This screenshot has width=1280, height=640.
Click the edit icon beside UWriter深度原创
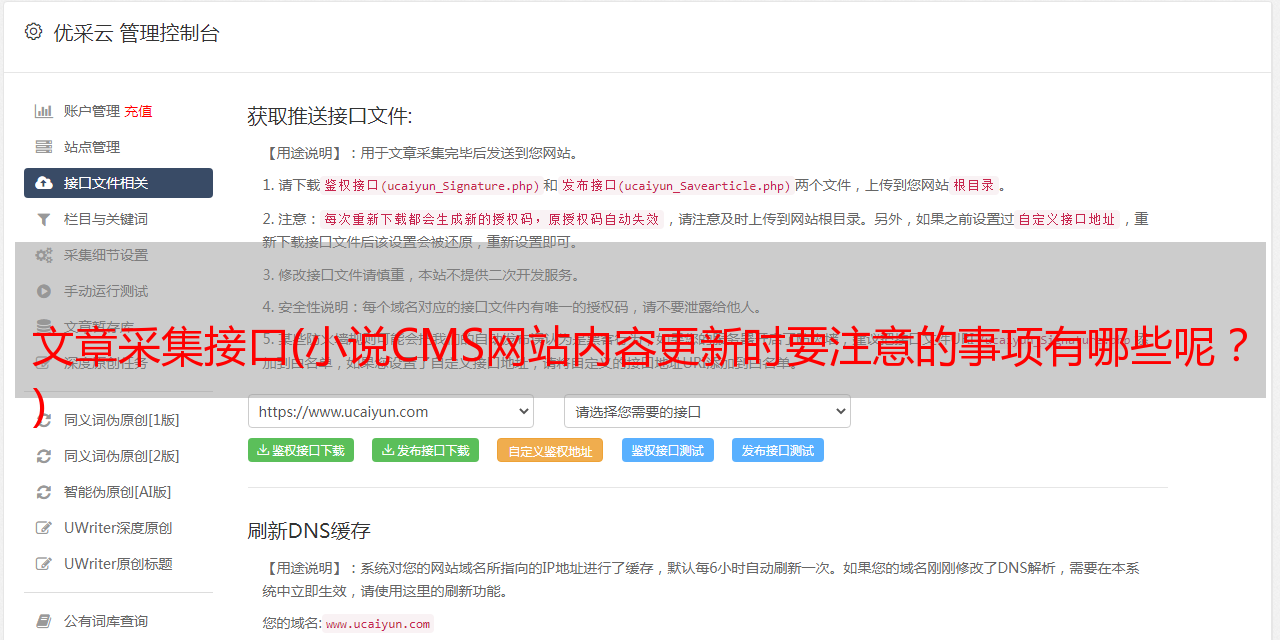point(44,528)
